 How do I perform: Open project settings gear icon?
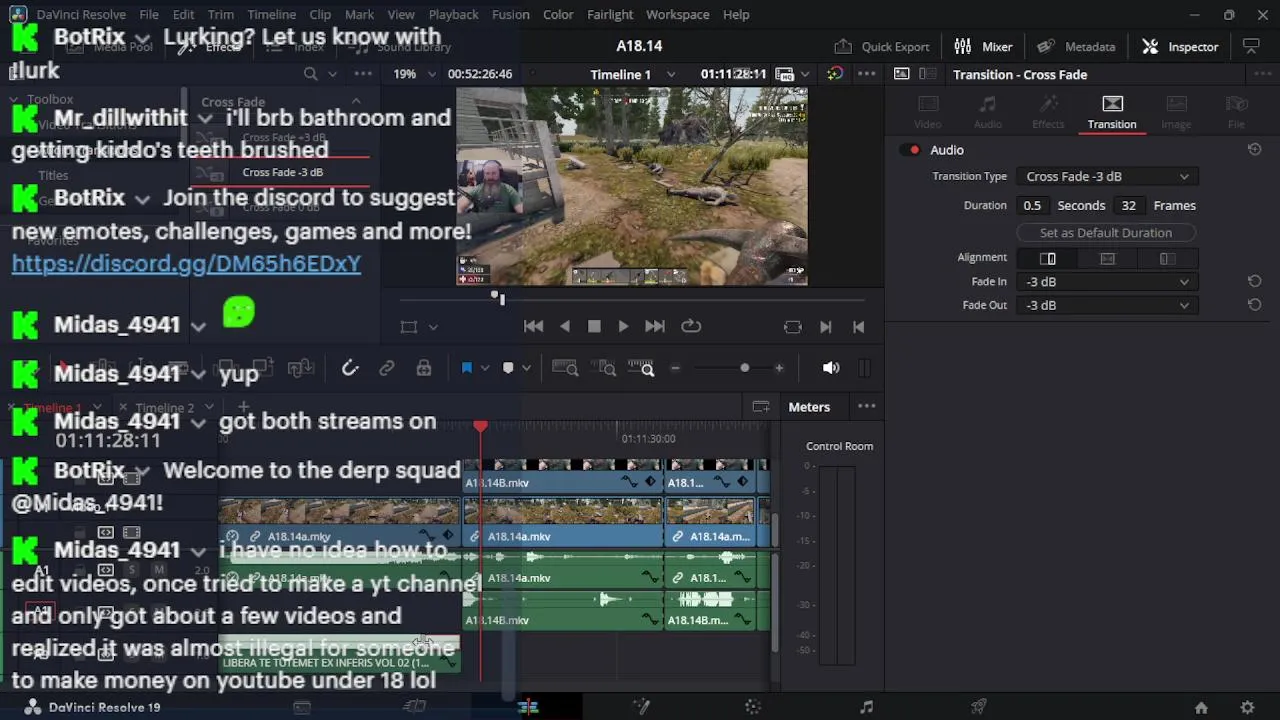(x=1247, y=707)
